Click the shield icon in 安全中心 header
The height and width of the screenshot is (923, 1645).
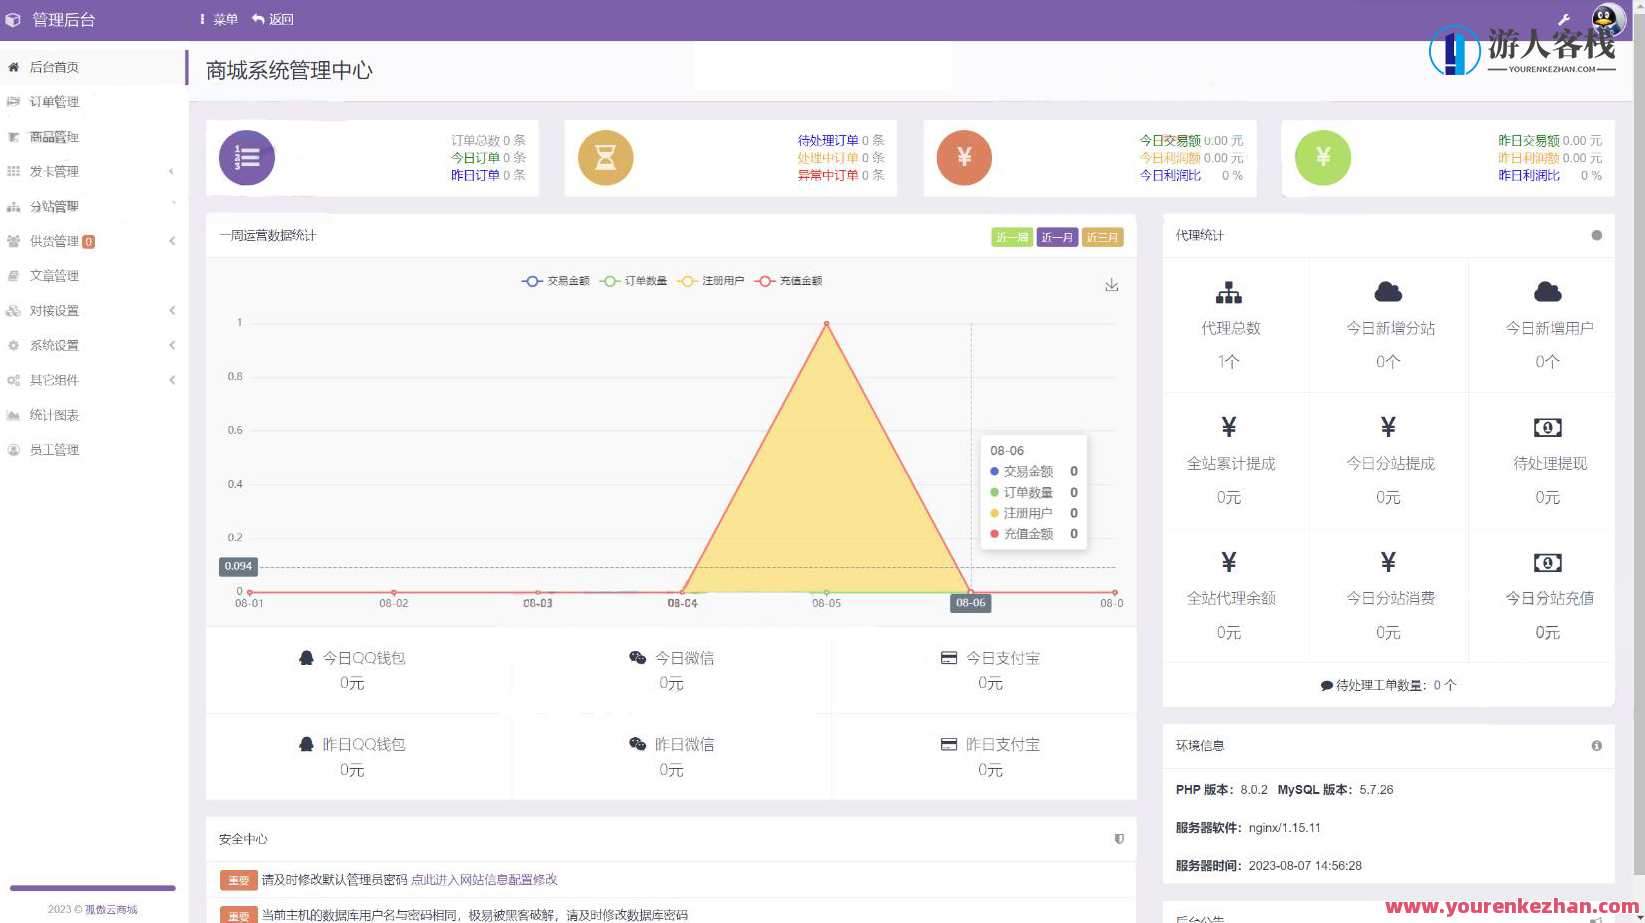(x=1119, y=839)
